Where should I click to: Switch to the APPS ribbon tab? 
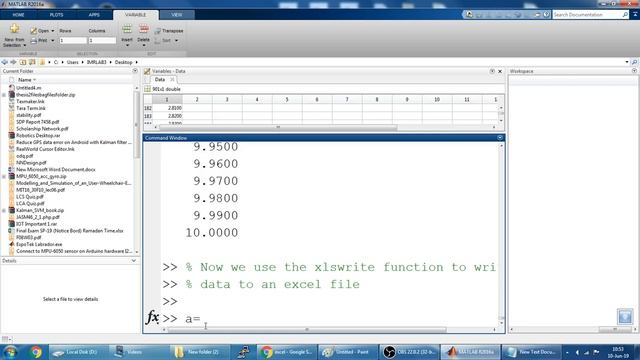tap(94, 15)
